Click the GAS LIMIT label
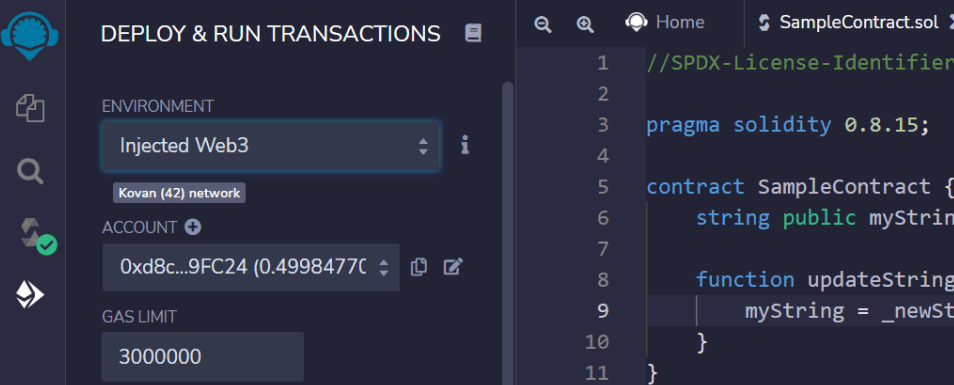Viewport: 954px width, 385px height. (x=139, y=317)
